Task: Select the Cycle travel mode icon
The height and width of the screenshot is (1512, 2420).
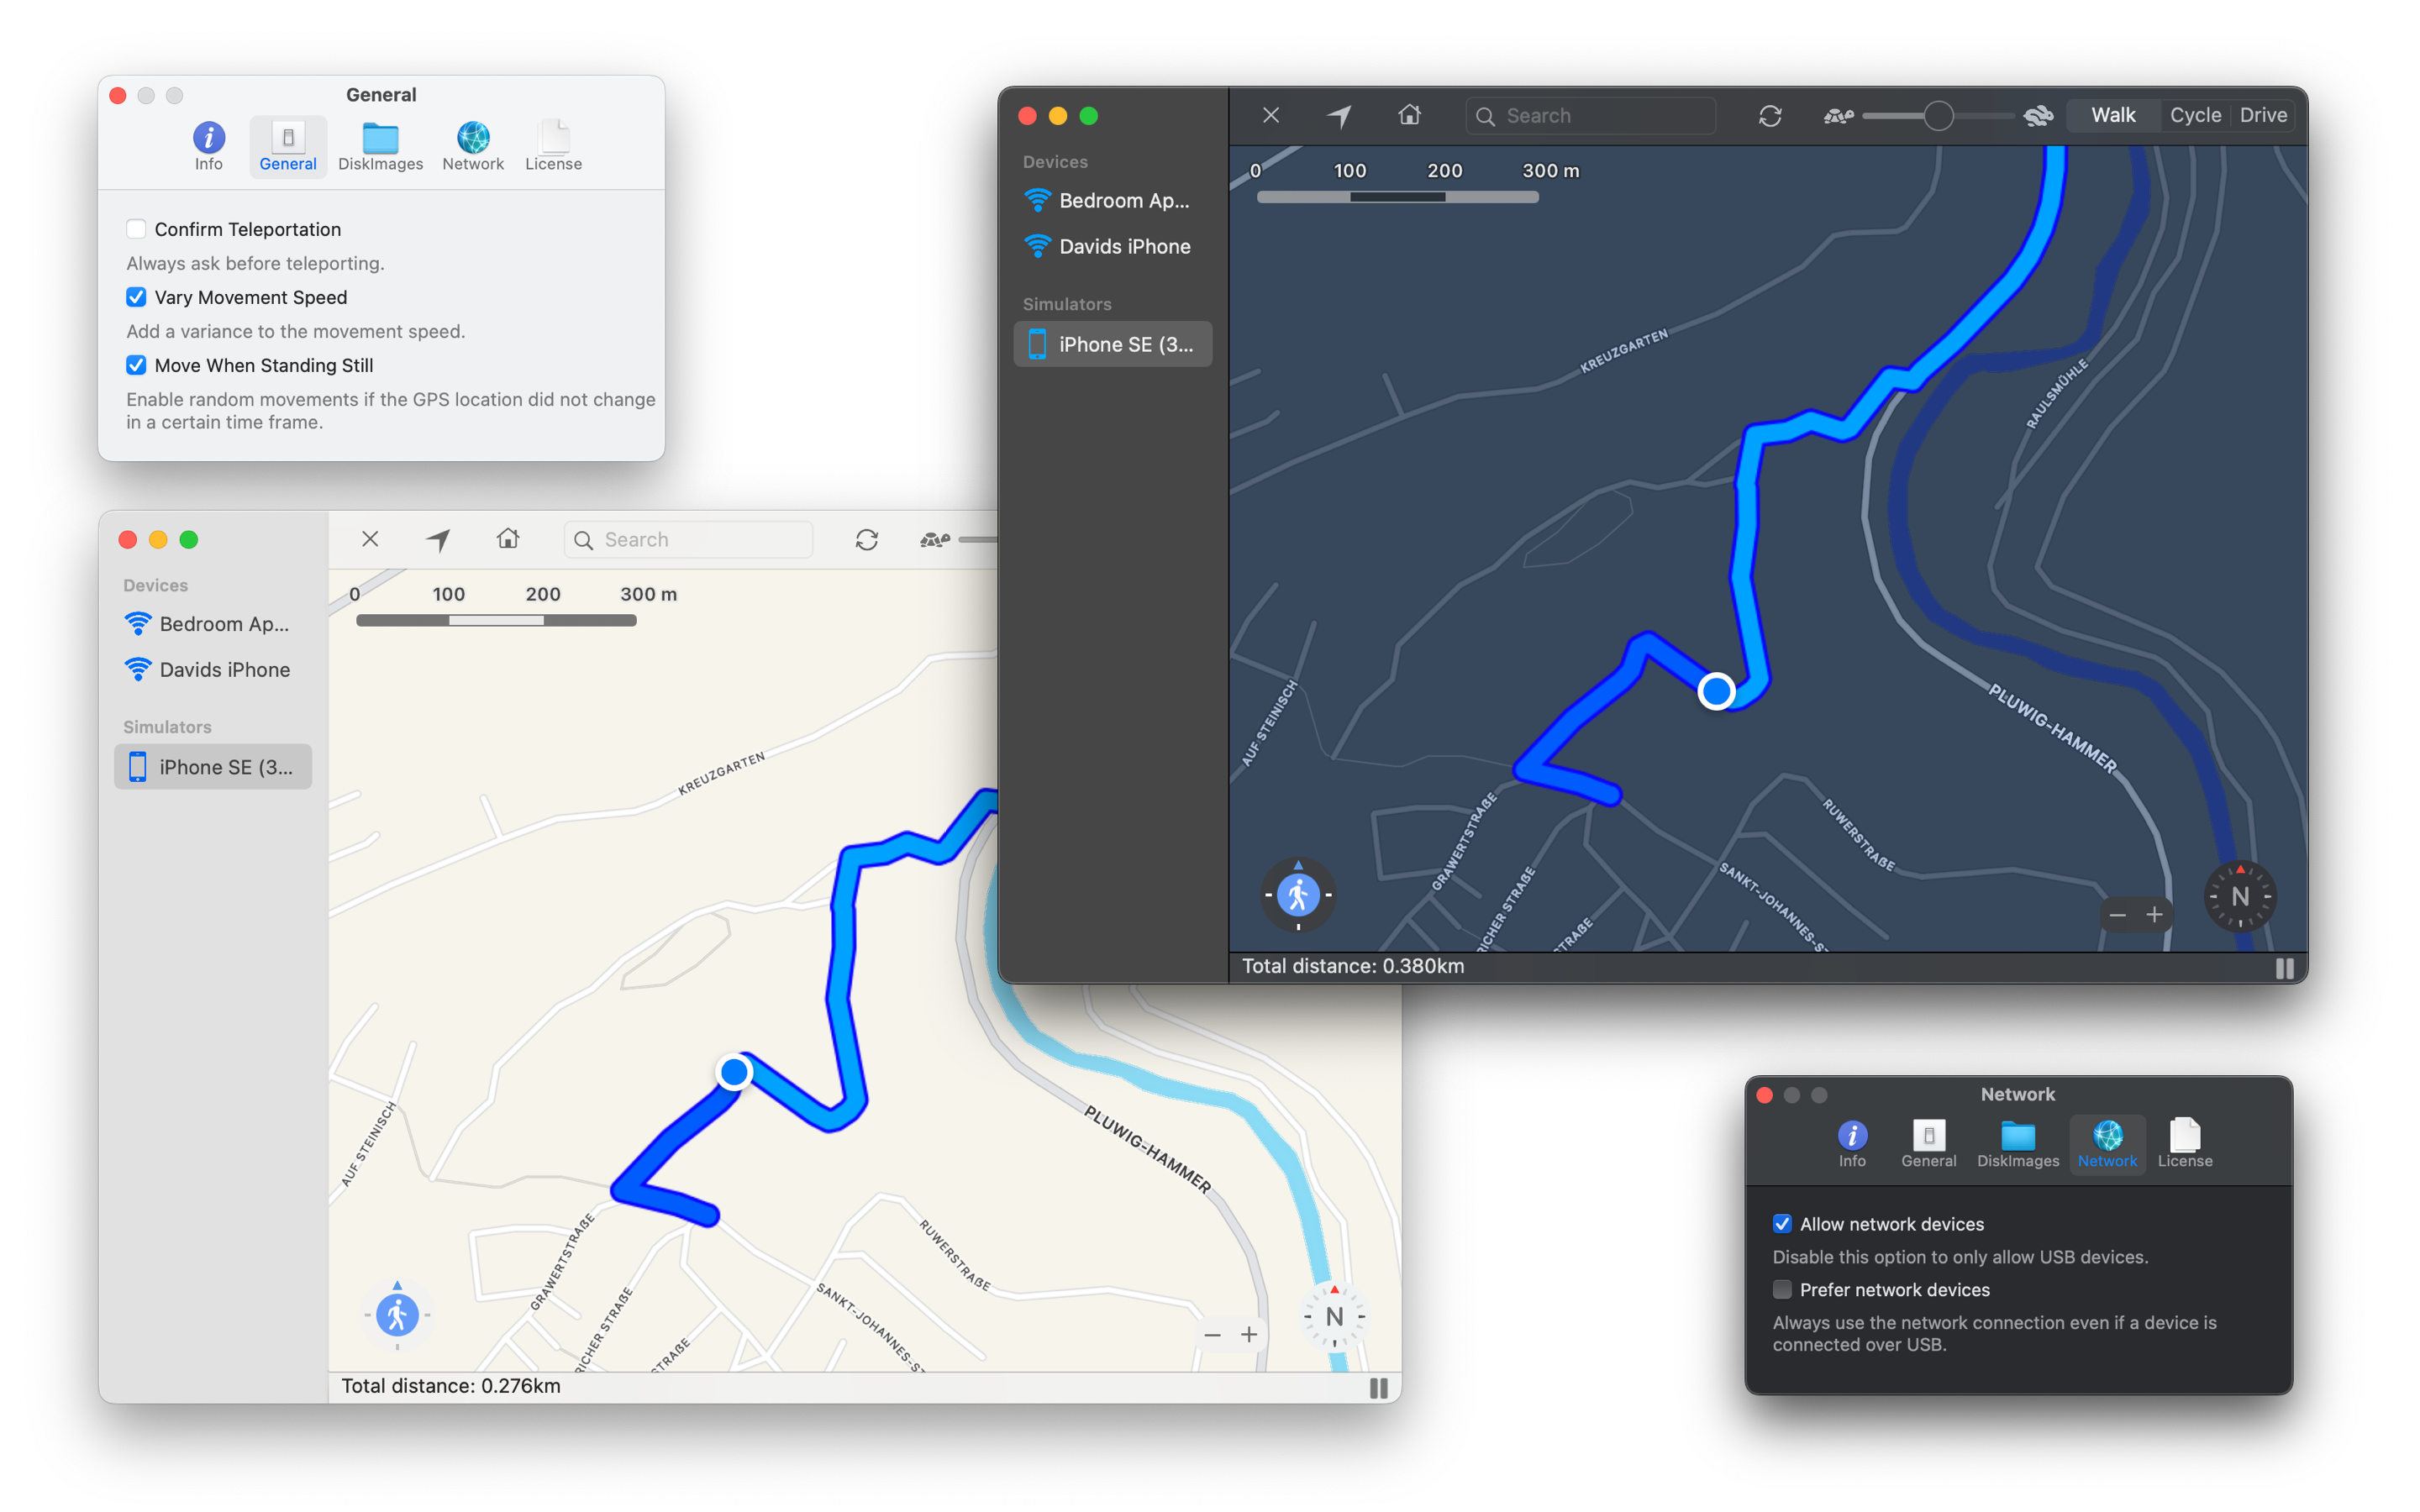Action: tap(2188, 115)
